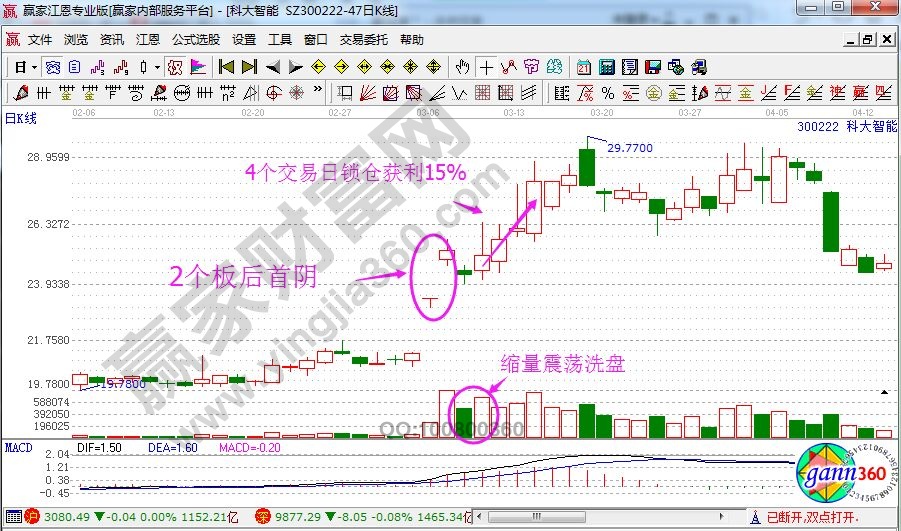Click the horizontal scrollbar thumb

[536, 517]
